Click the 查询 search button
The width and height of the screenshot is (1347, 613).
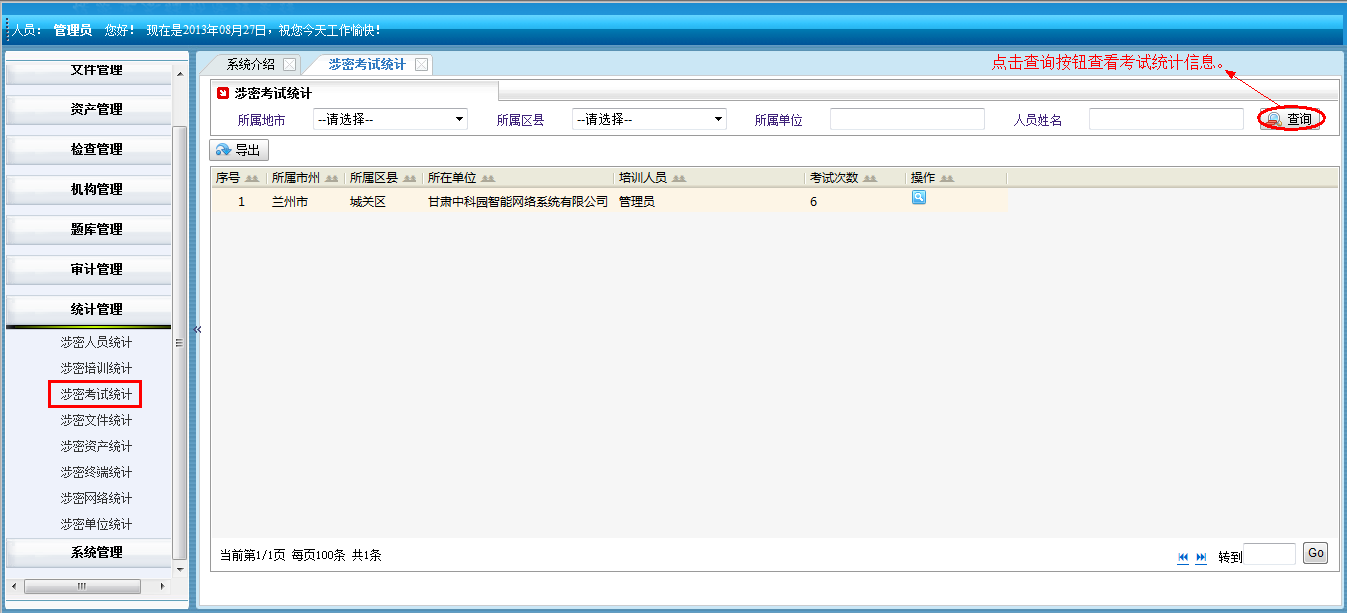click(x=1290, y=119)
